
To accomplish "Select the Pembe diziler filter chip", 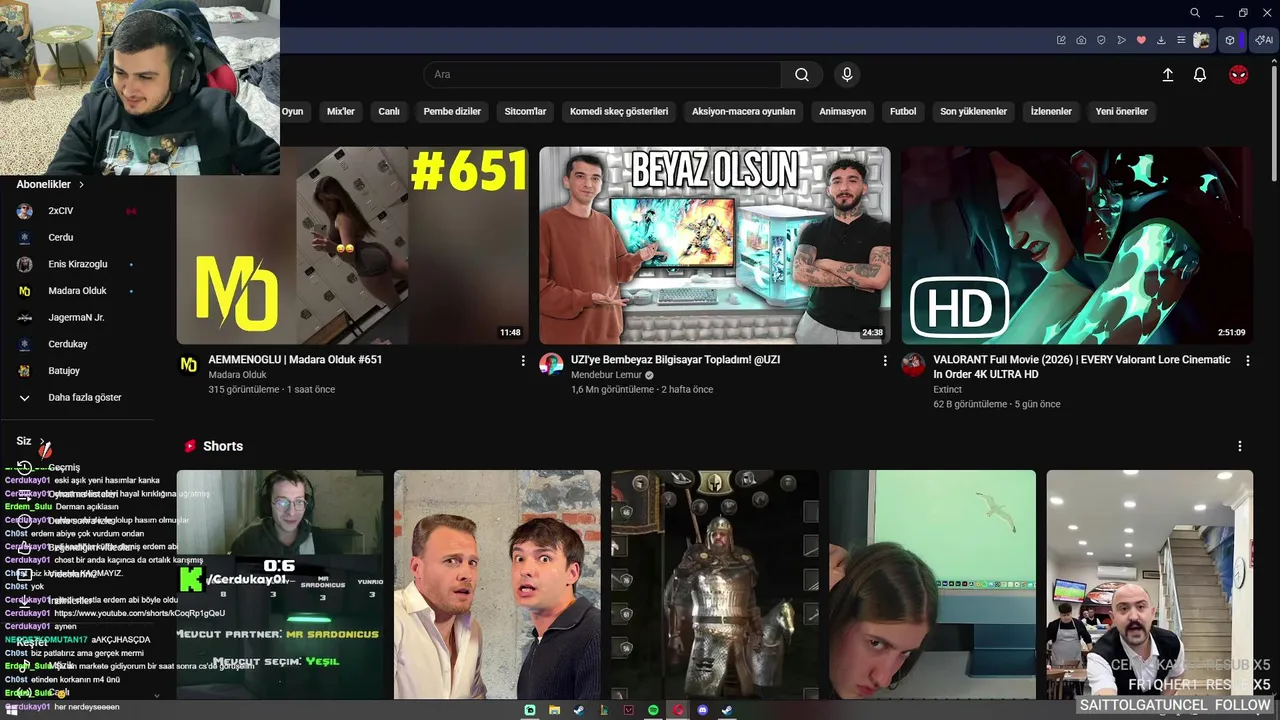I will (452, 112).
